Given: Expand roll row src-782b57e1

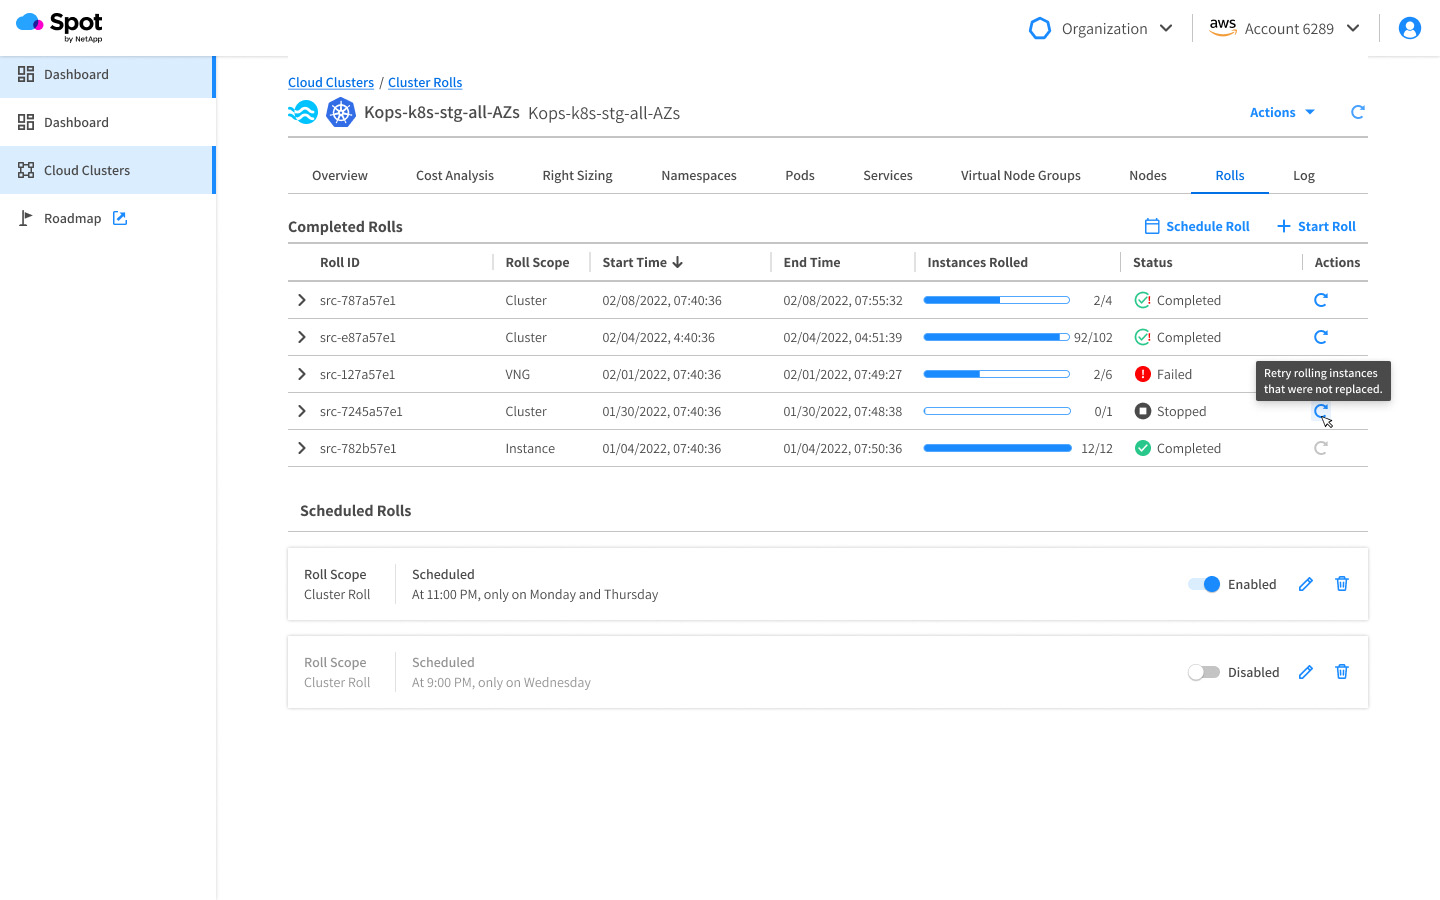Looking at the screenshot, I should pyautogui.click(x=301, y=448).
